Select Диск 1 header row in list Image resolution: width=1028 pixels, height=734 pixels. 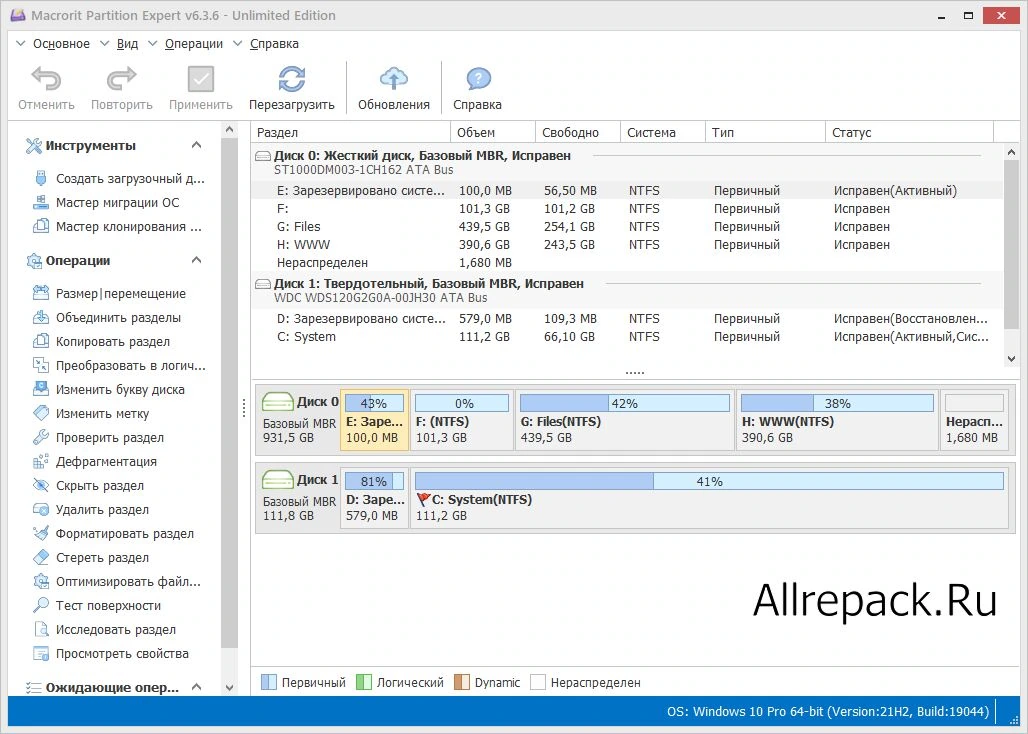[x=627, y=290]
